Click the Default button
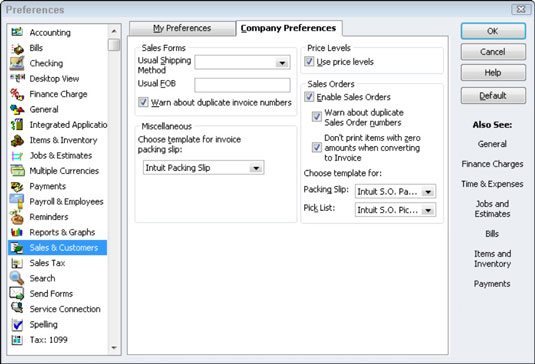The height and width of the screenshot is (364, 535). coord(493,96)
